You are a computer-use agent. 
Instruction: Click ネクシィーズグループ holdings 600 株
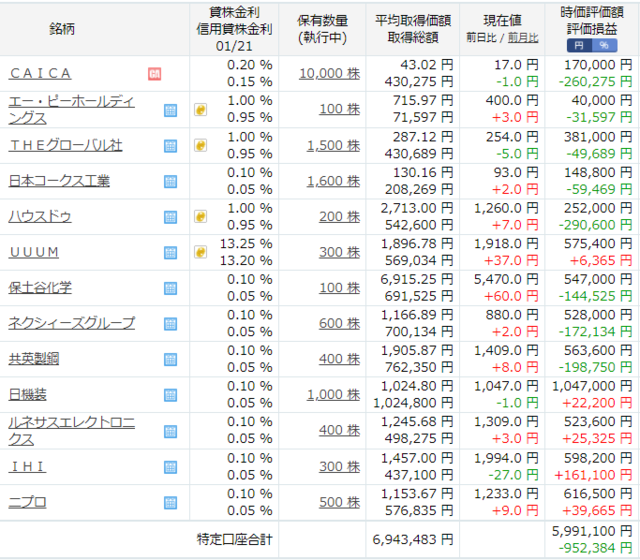340,323
